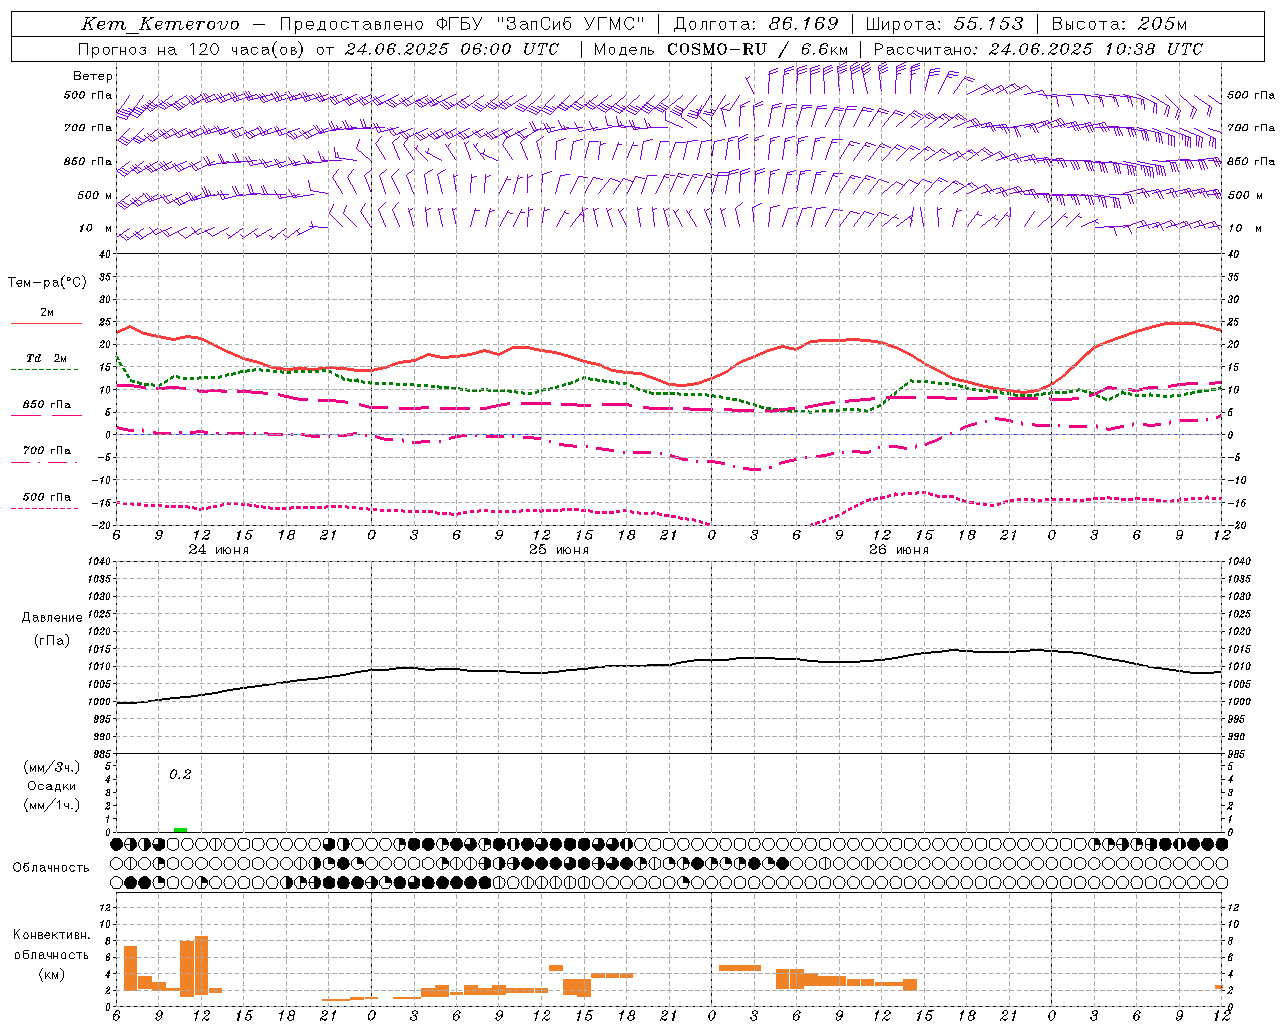This screenshot has height=1024, width=1280.
Task: Click the '(гПа)' pressure unit label
Action: pyautogui.click(x=52, y=640)
